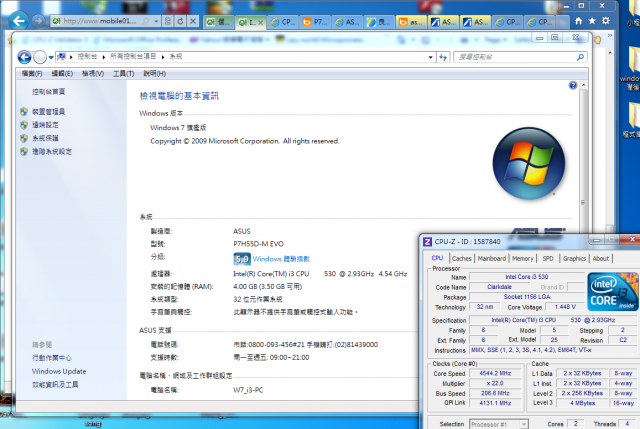640x429 pixels.
Task: Stop loading the page in IE
Action: pos(193,21)
